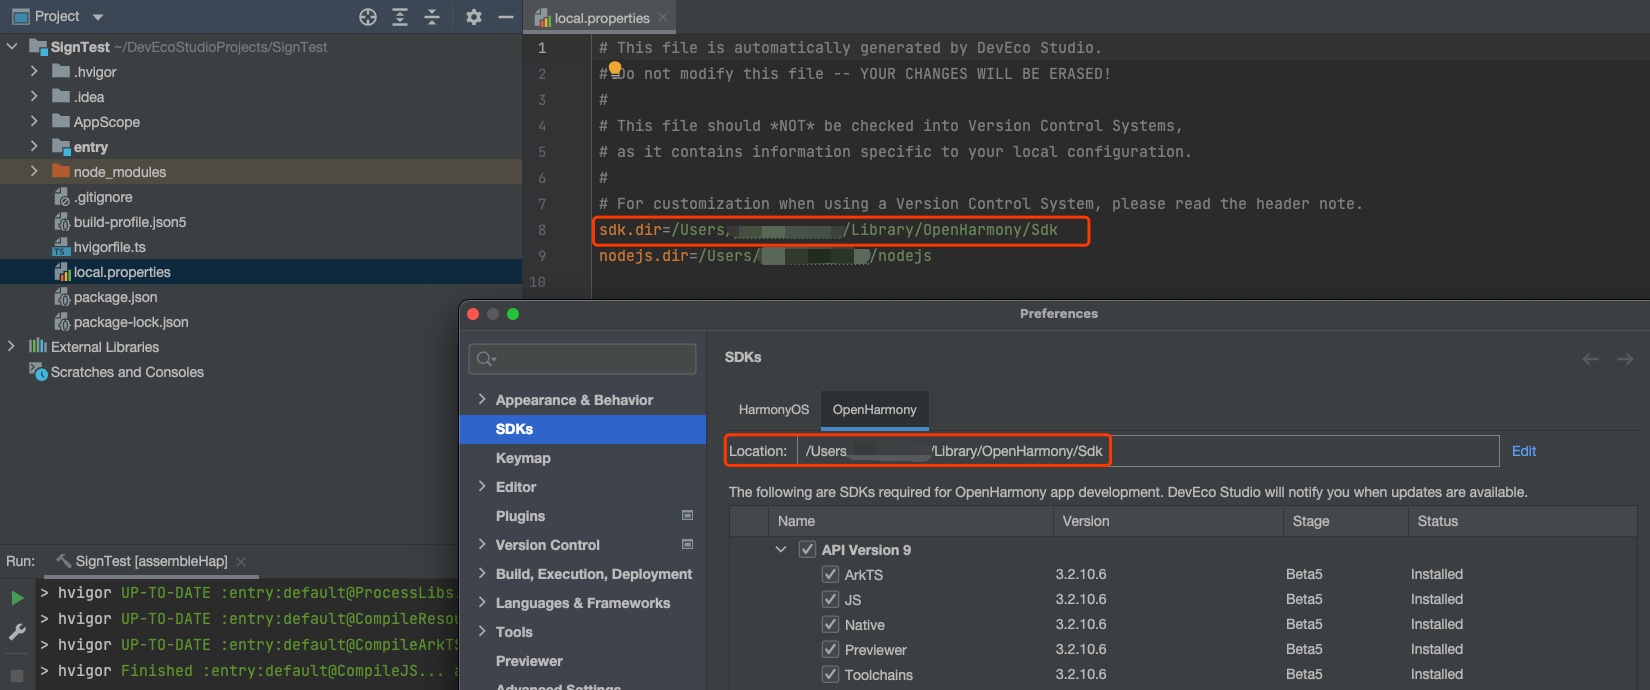Click the Status column header
Screen dimensions: 1650x690
[1522, 521]
